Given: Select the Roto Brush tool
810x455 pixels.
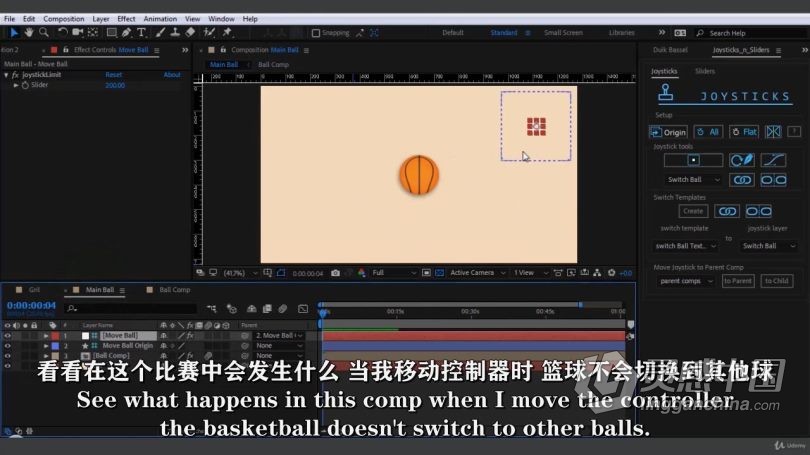Looking at the screenshot, I should point(209,33).
